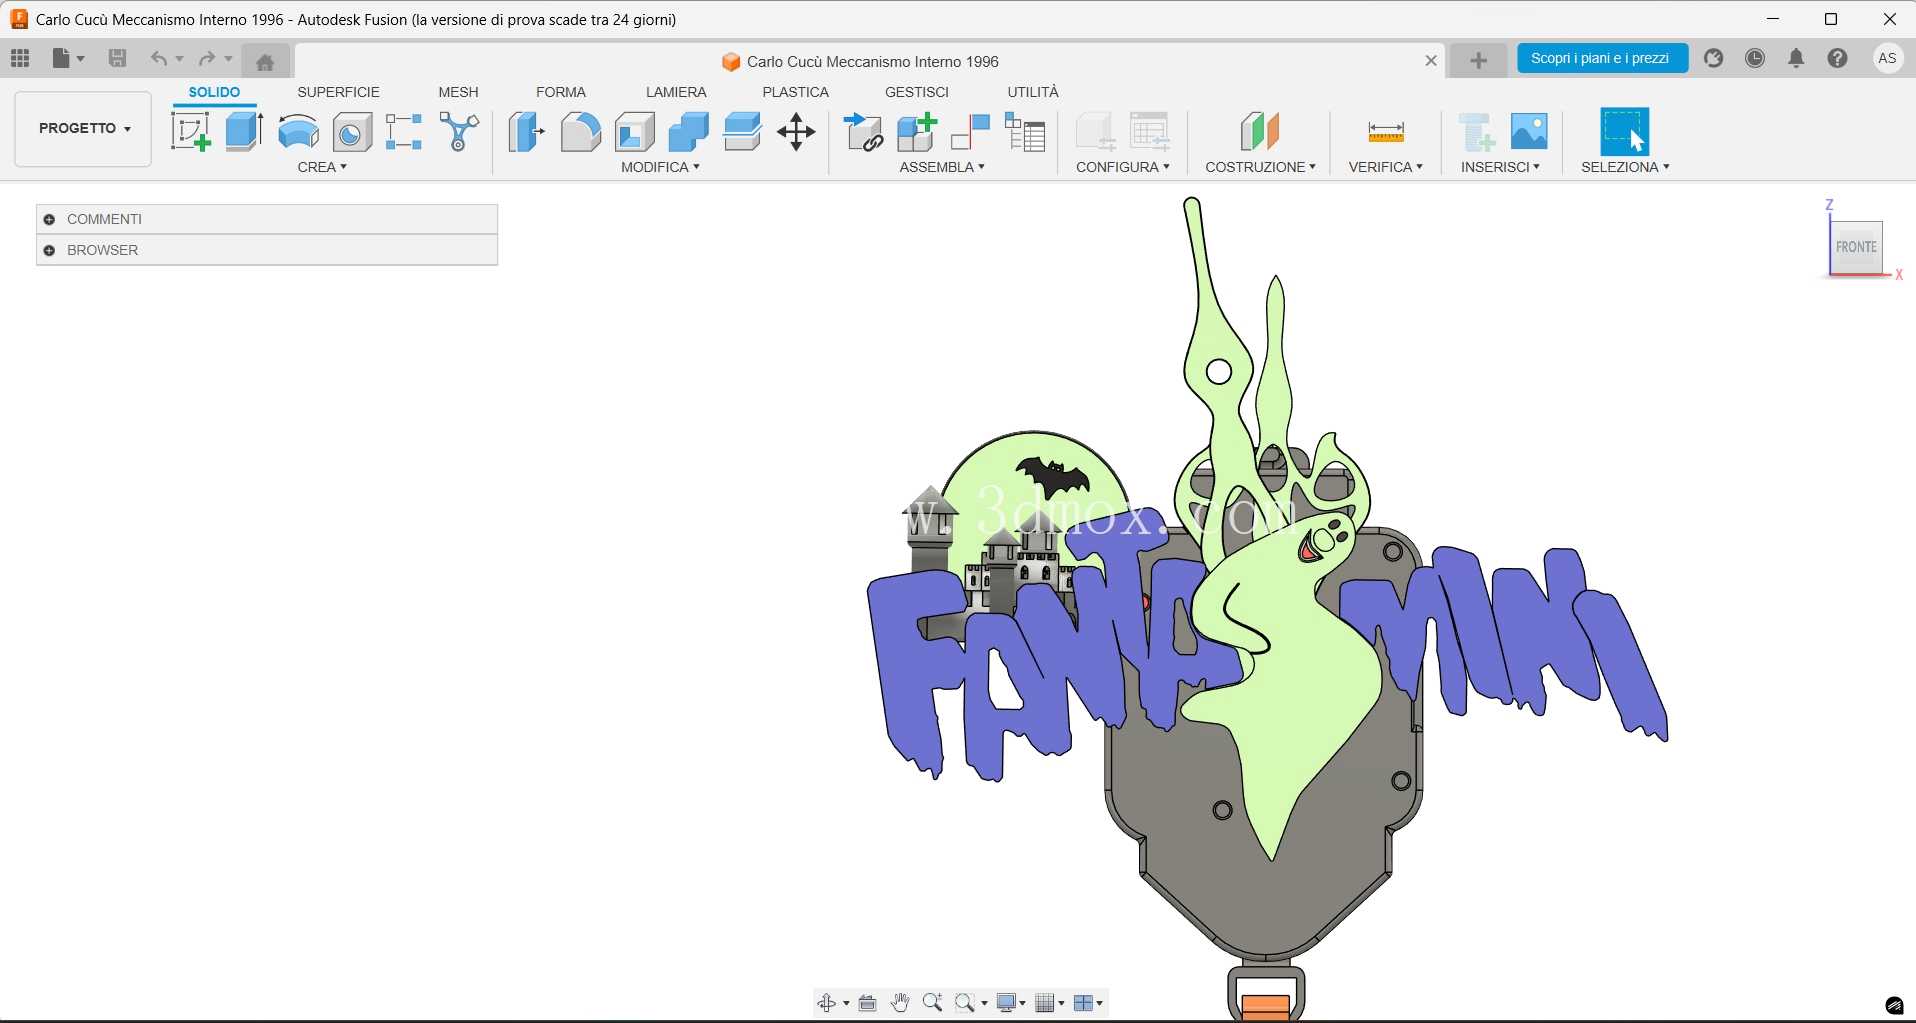Open the automated modeling fork tool
1916x1023 pixels.
click(x=459, y=131)
